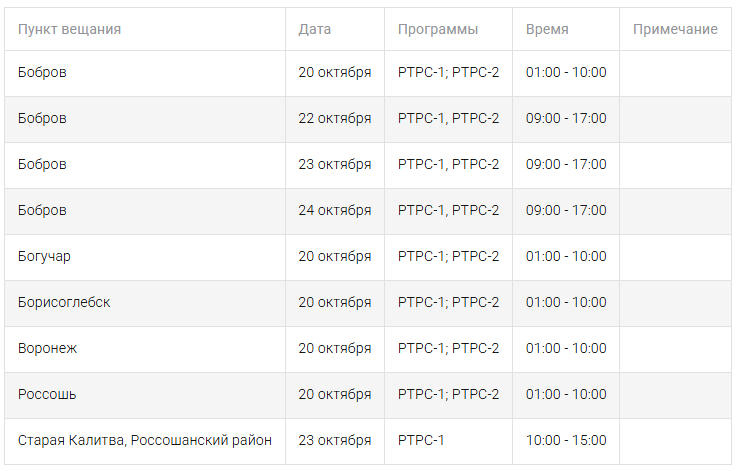
Task: Select the 'Россошь' station cell
Action: (x=47, y=394)
